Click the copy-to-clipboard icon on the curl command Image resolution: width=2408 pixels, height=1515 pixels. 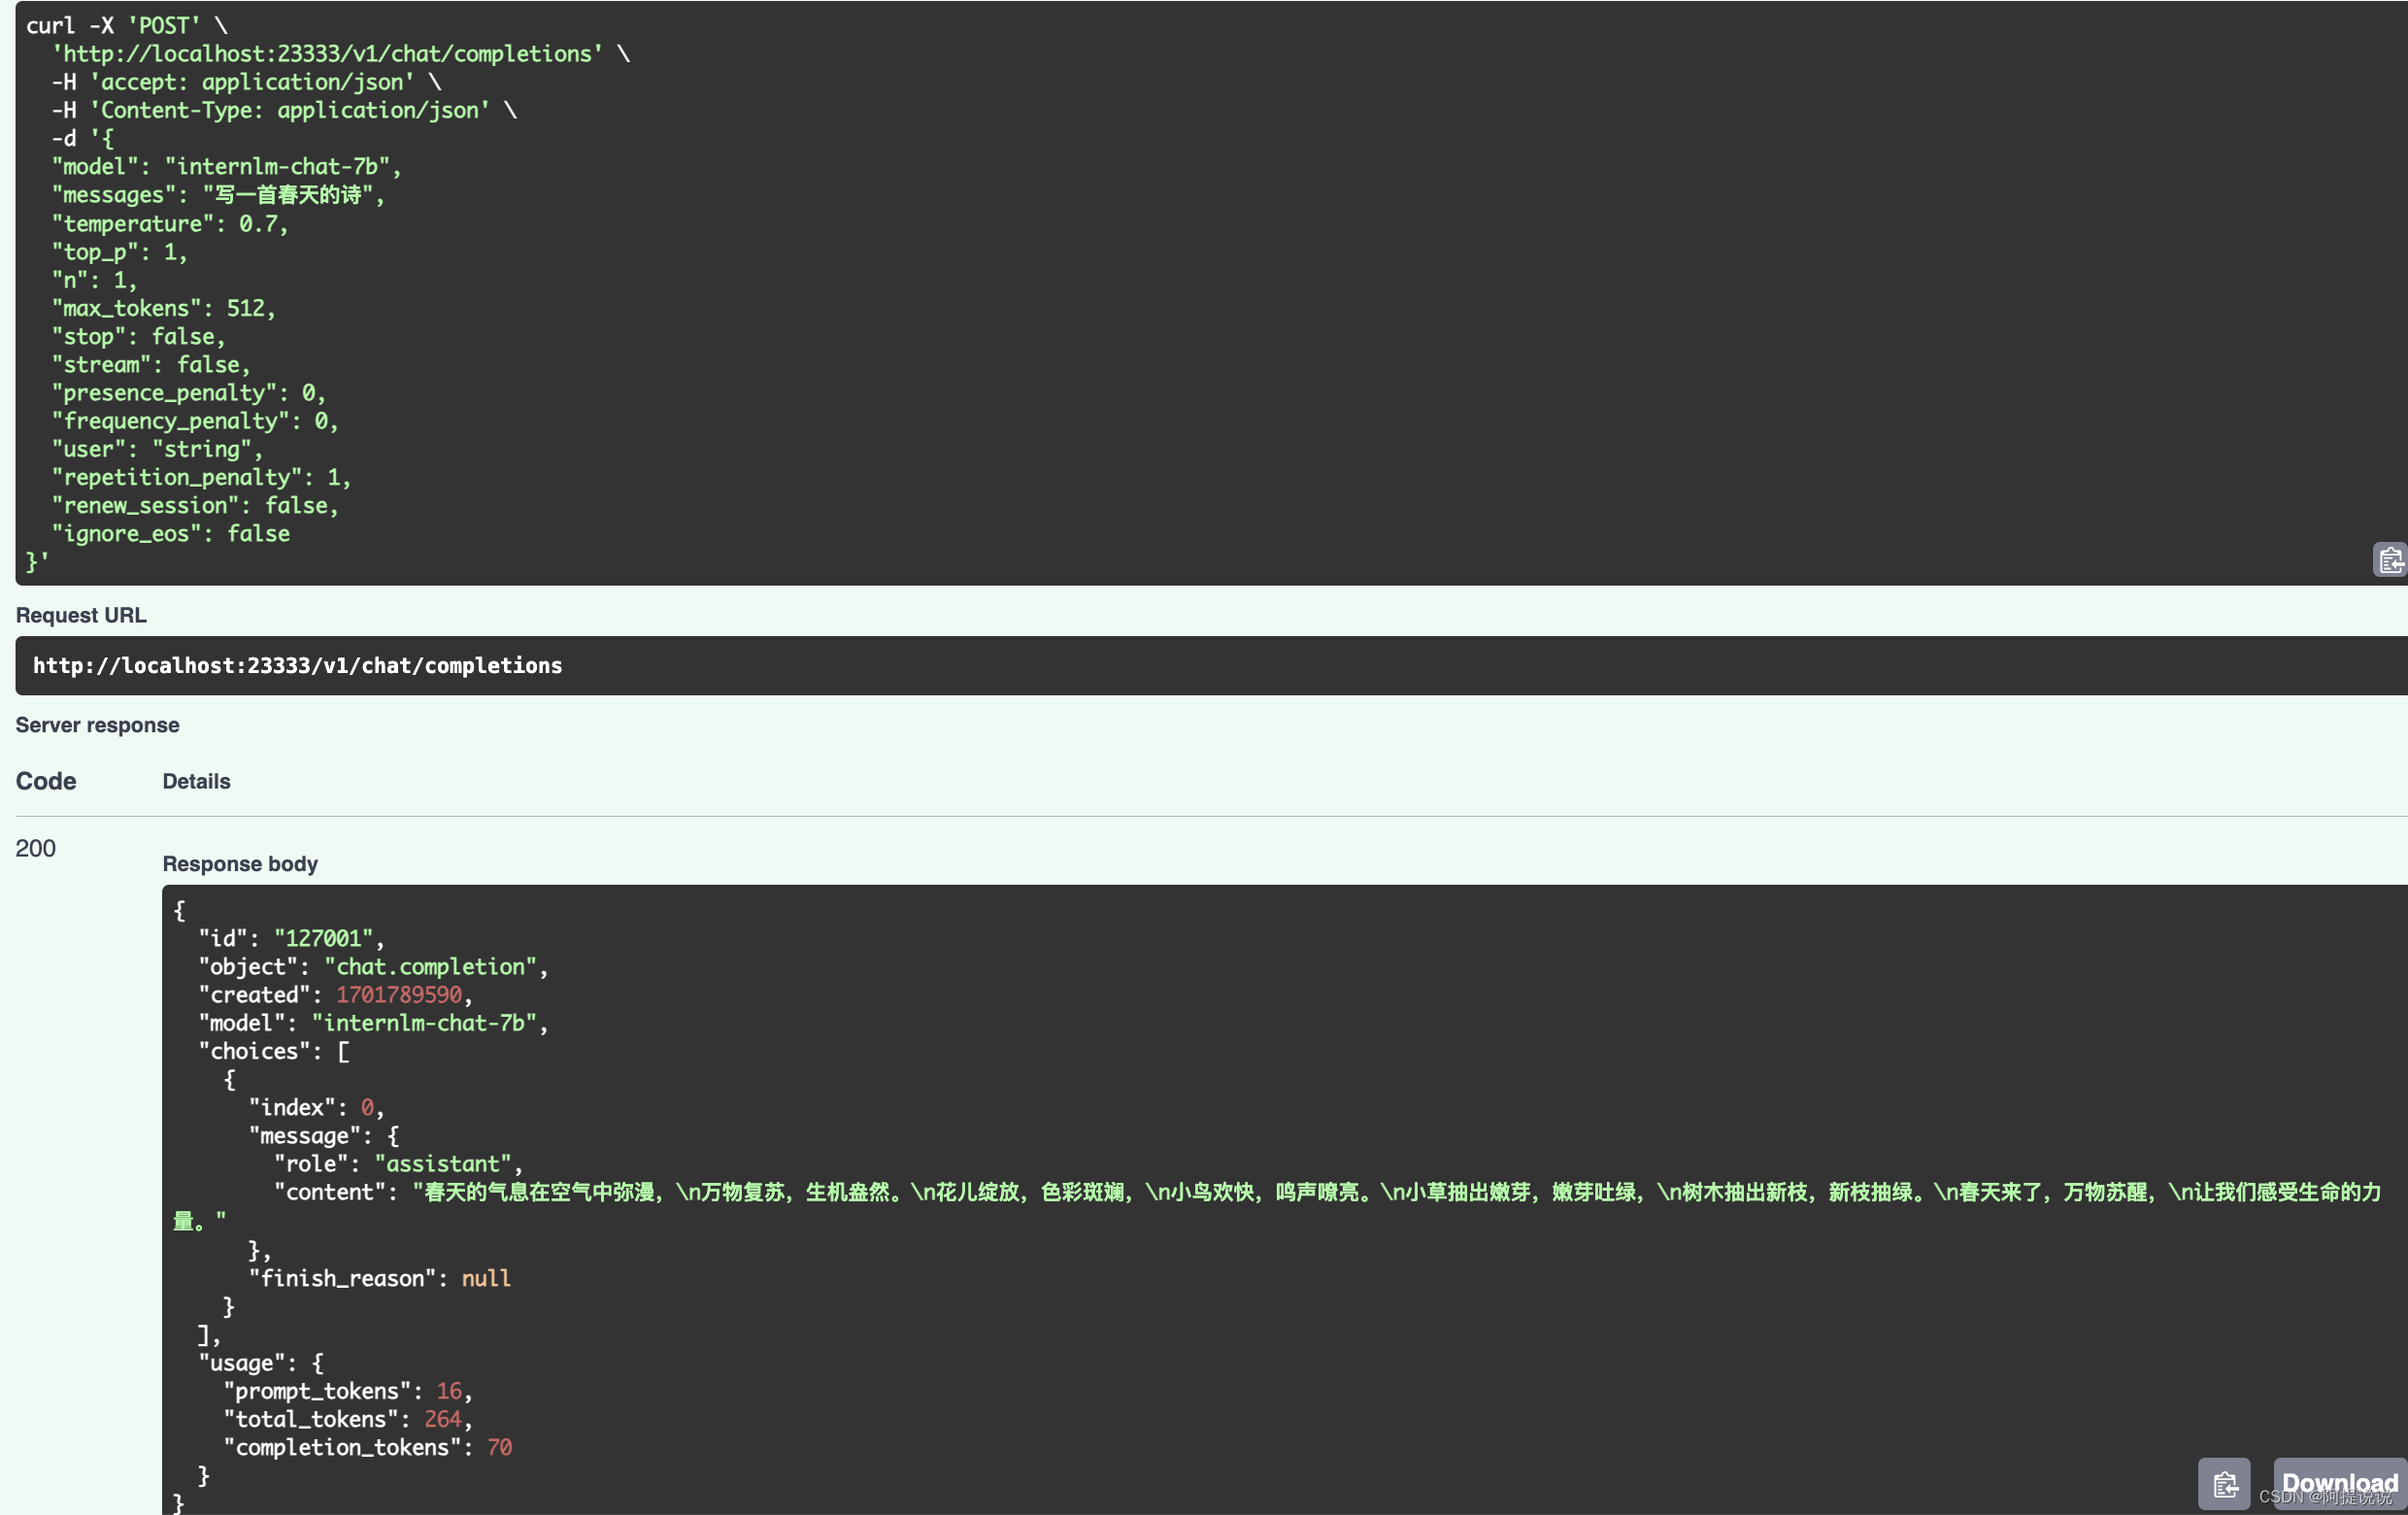click(2390, 560)
